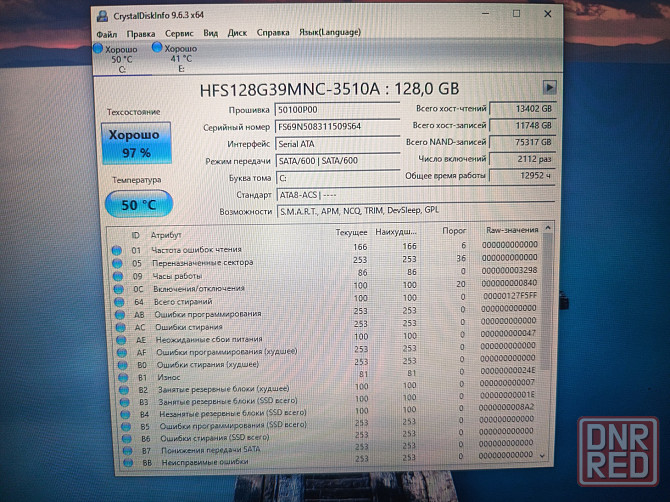Maximize the CrystalDiskInfo window
Viewport: 670px width, 502px height.
click(517, 14)
